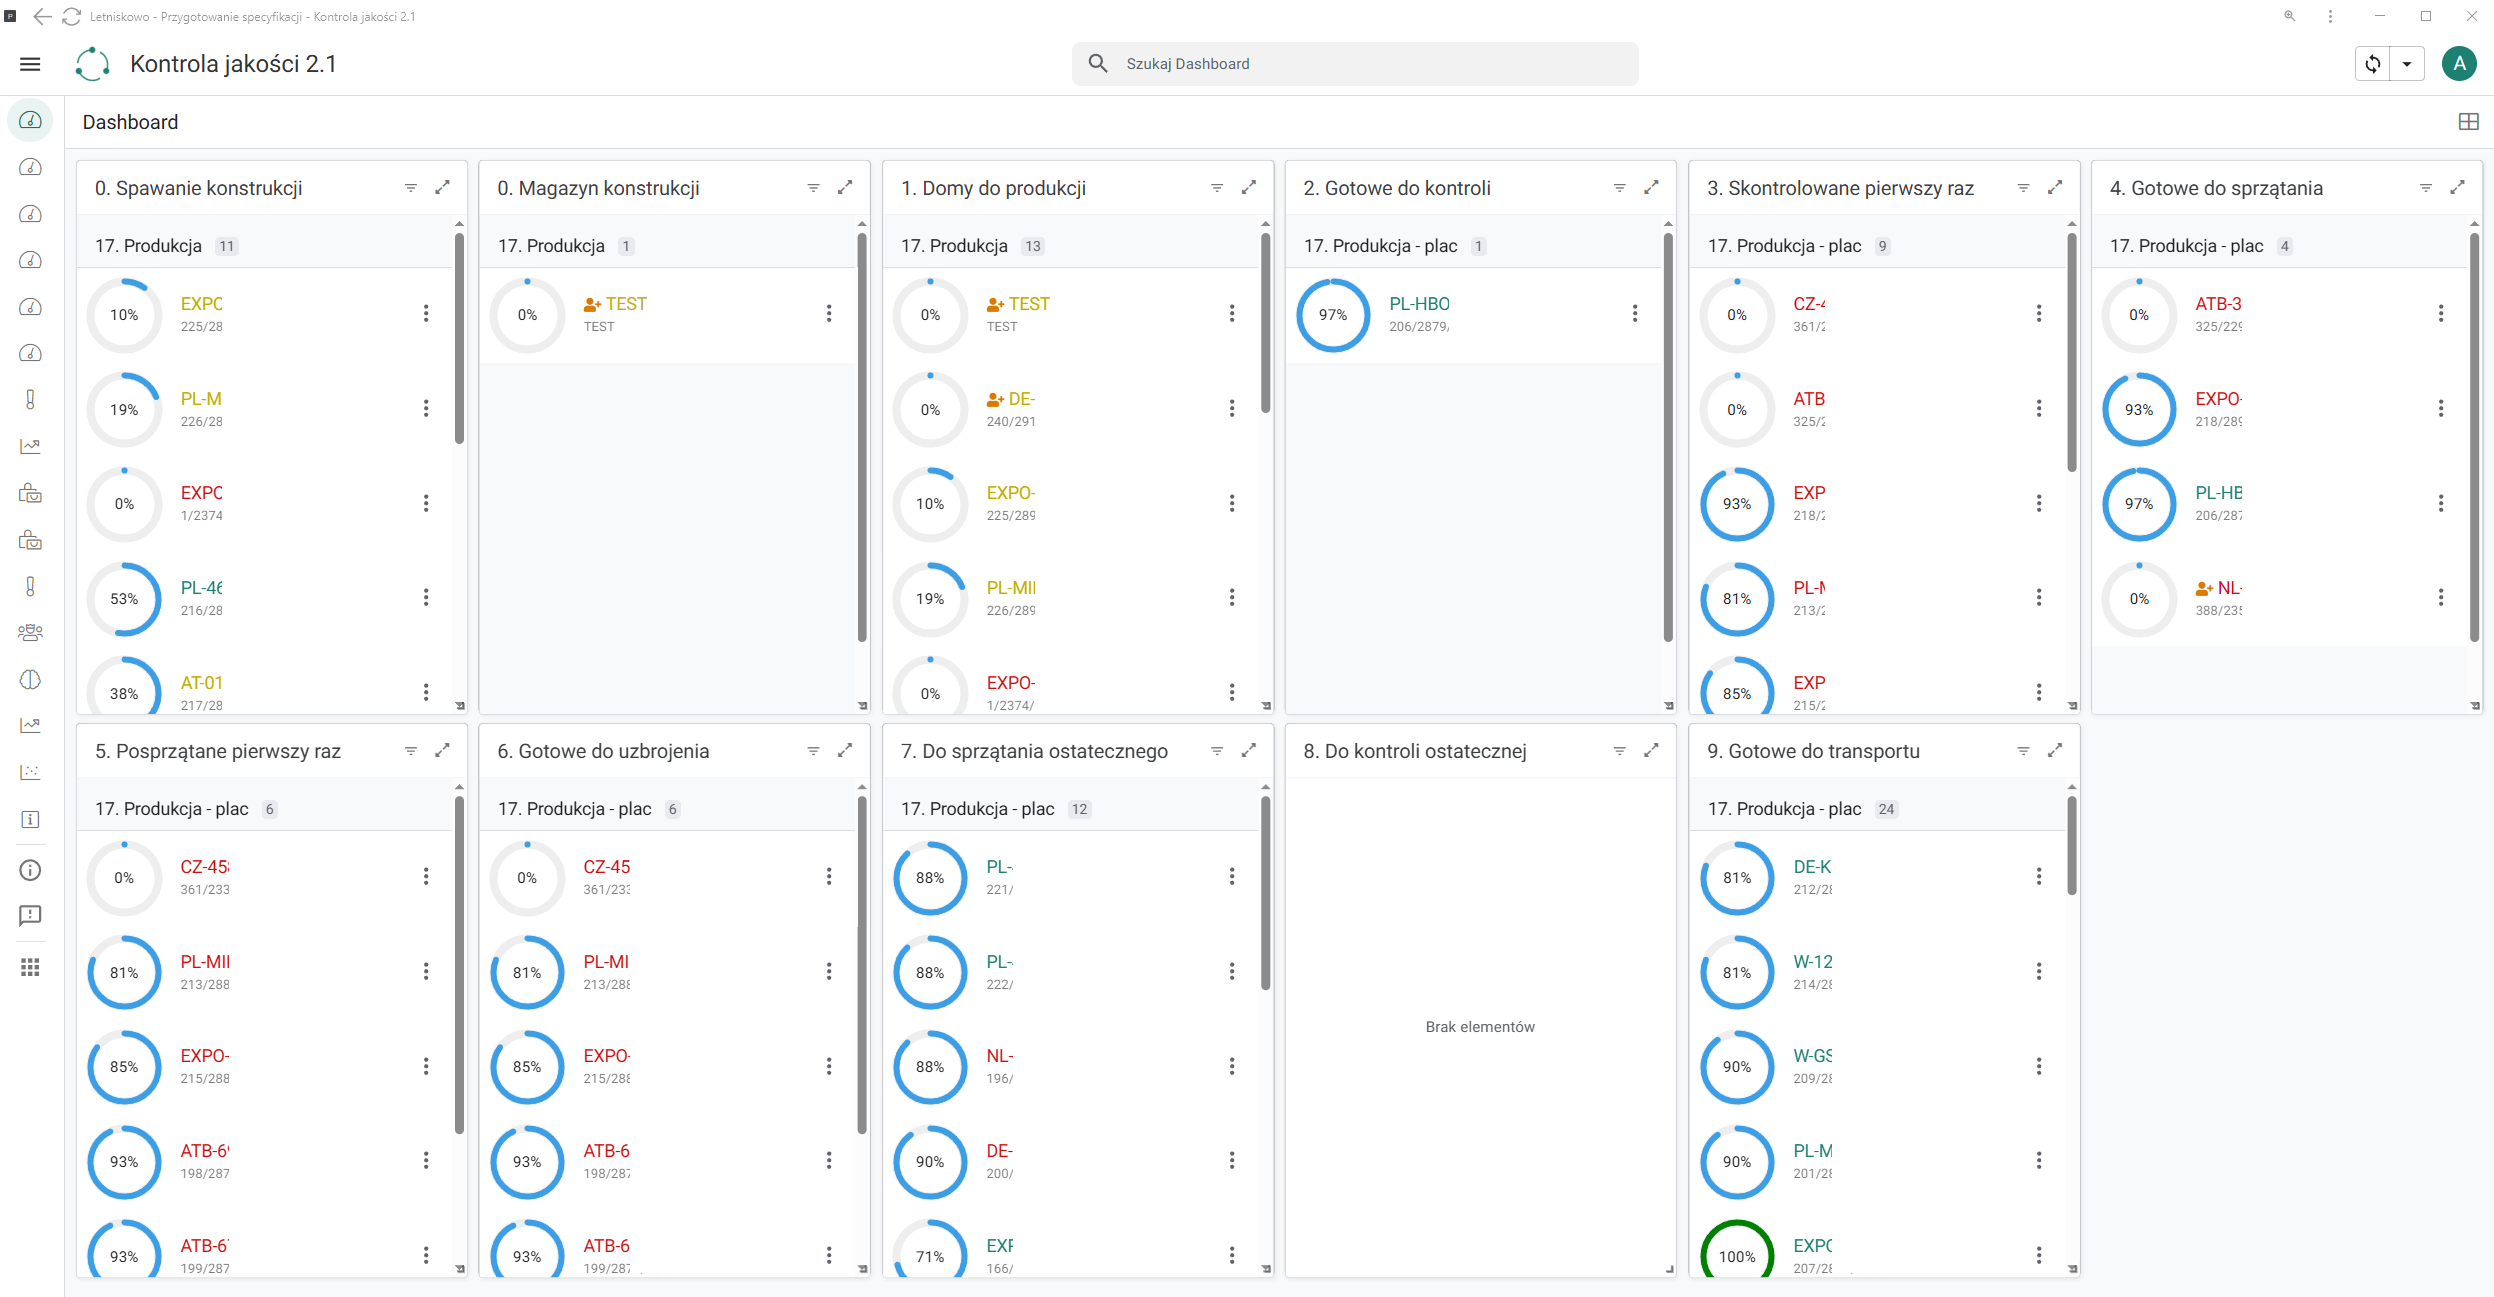Maximize the Posprzątane pierwszy raz panel
The height and width of the screenshot is (1297, 2494).
click(442, 751)
